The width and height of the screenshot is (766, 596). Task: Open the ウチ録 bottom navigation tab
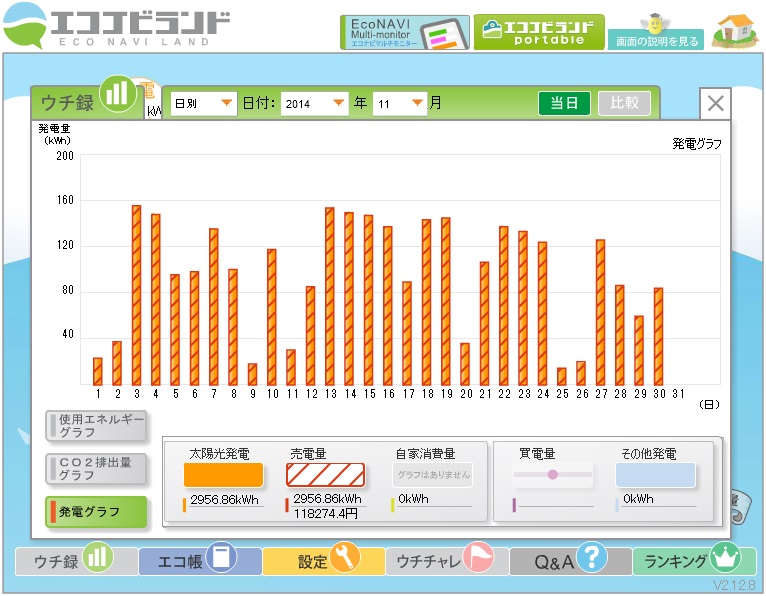[x=76, y=561]
